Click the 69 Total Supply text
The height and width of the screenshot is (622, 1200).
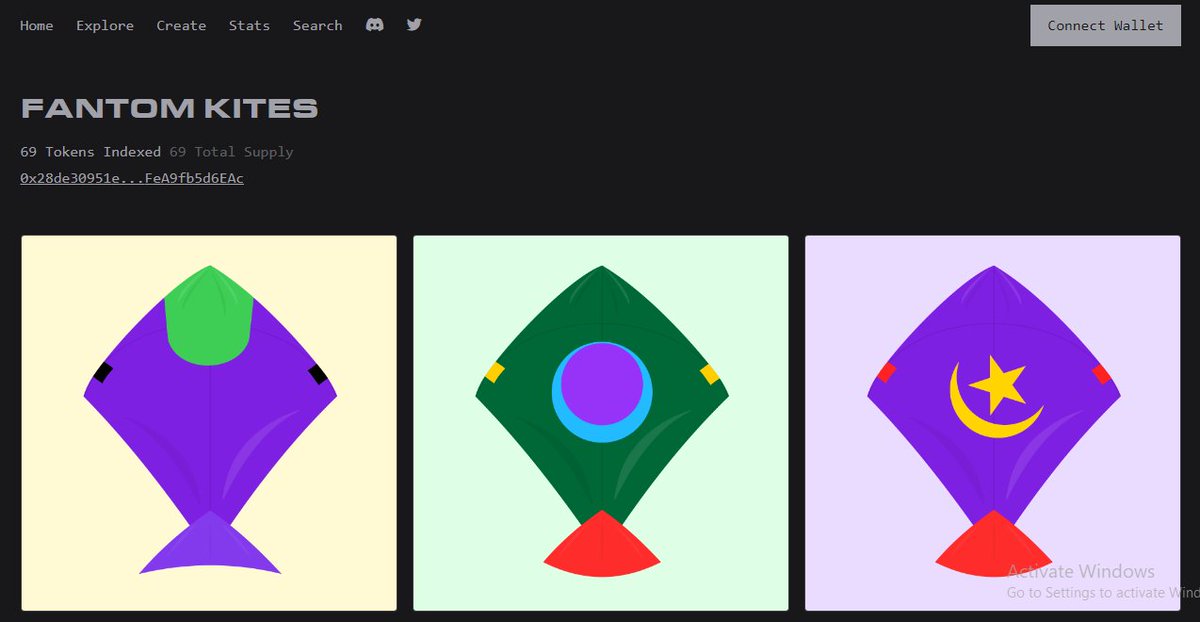click(x=231, y=152)
